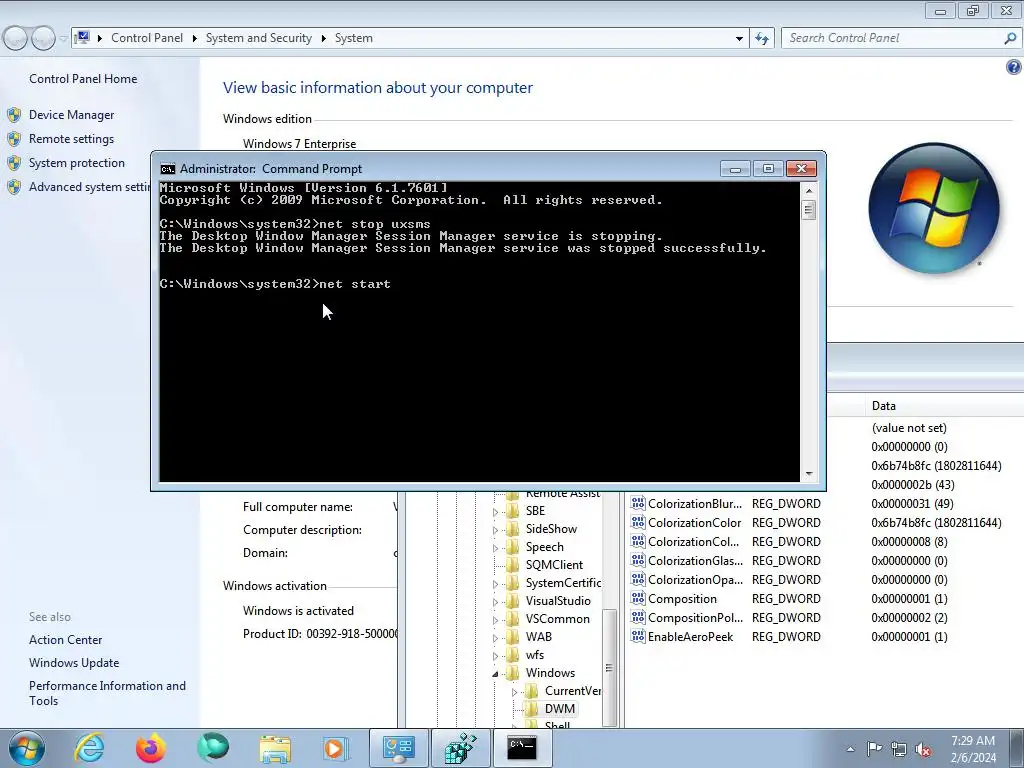
Task: Click the Data column header
Action: pos(945,406)
